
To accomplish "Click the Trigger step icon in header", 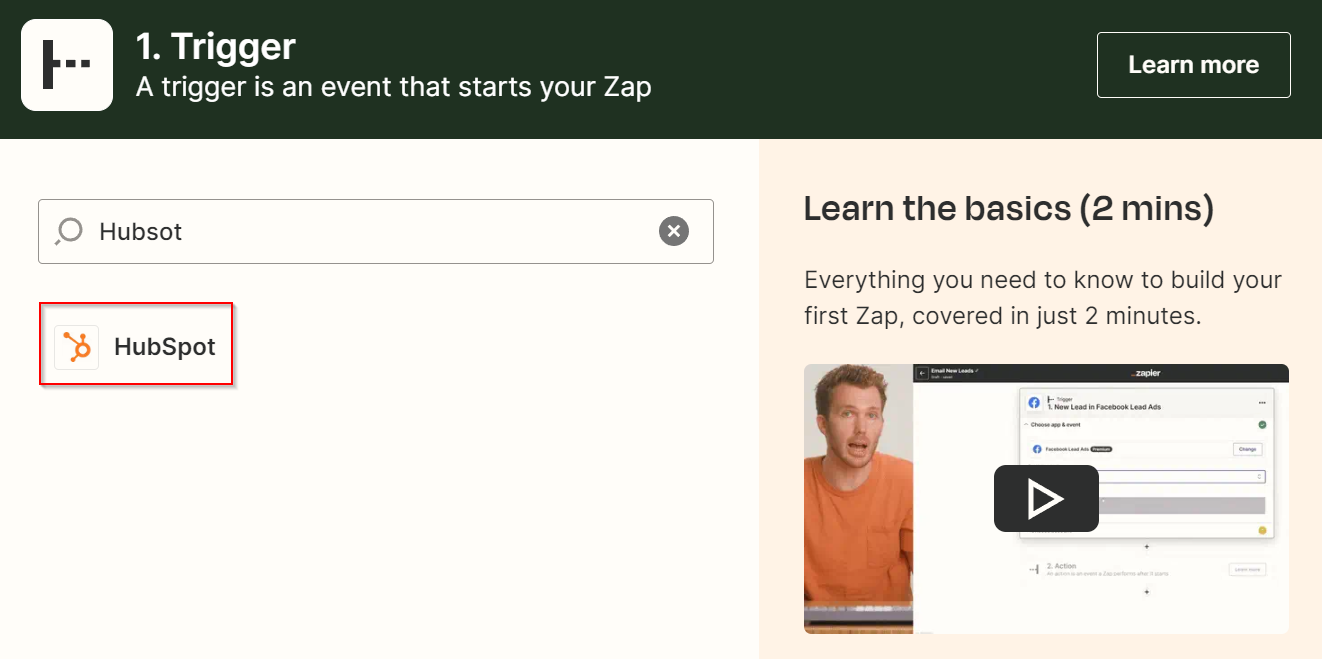I will (x=67, y=64).
